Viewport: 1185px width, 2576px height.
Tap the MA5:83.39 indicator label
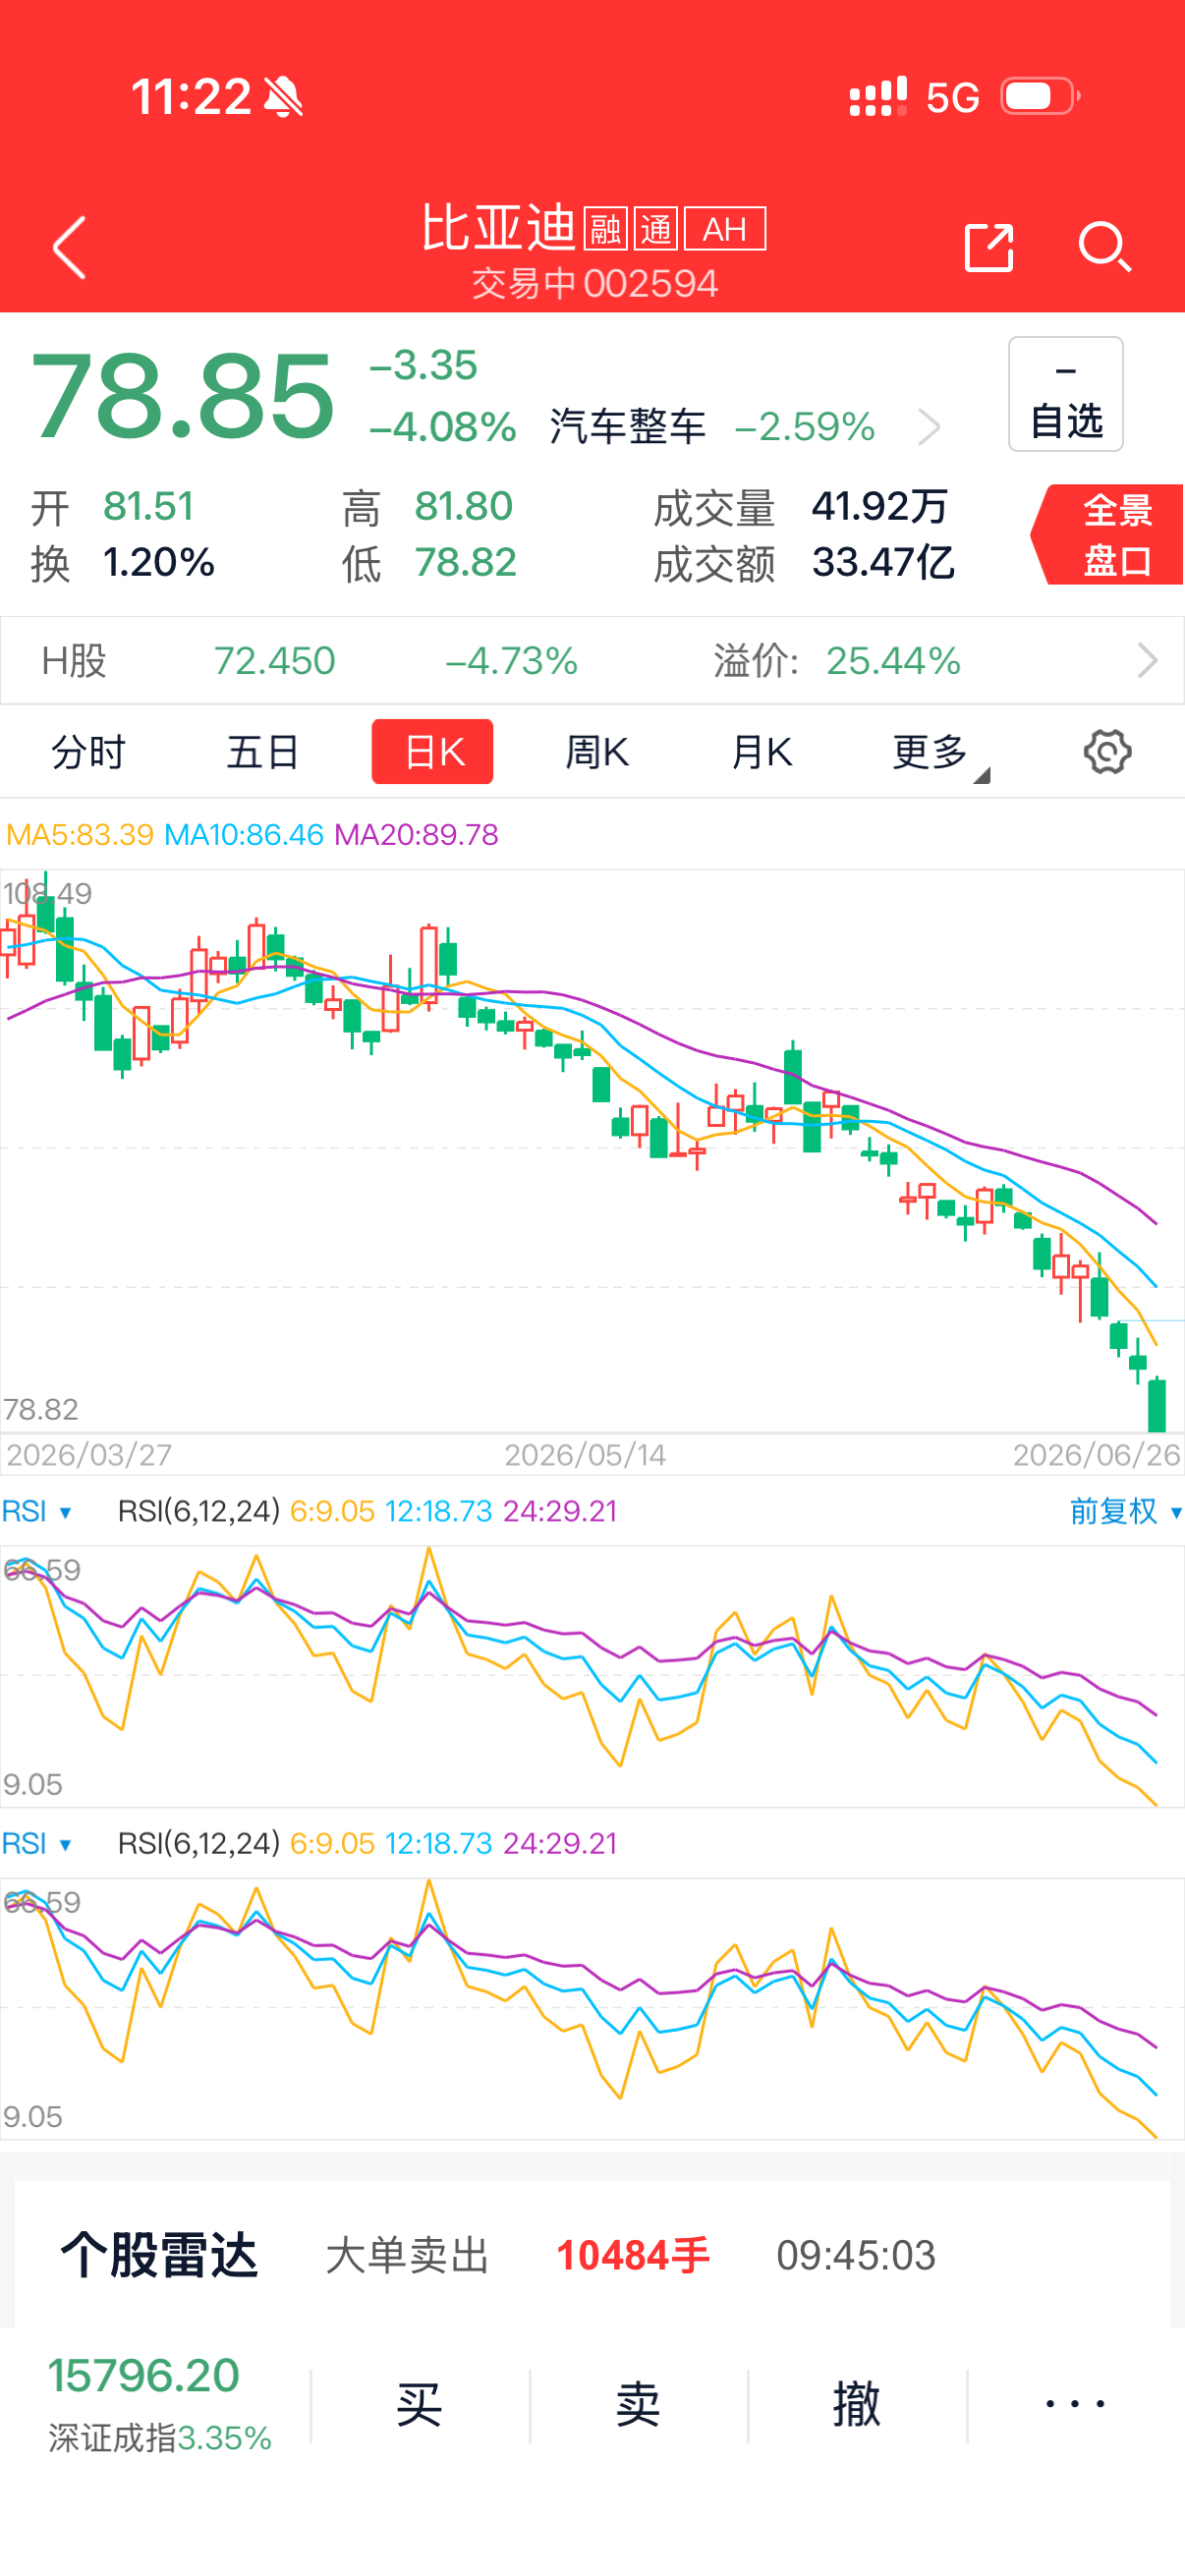[80, 835]
